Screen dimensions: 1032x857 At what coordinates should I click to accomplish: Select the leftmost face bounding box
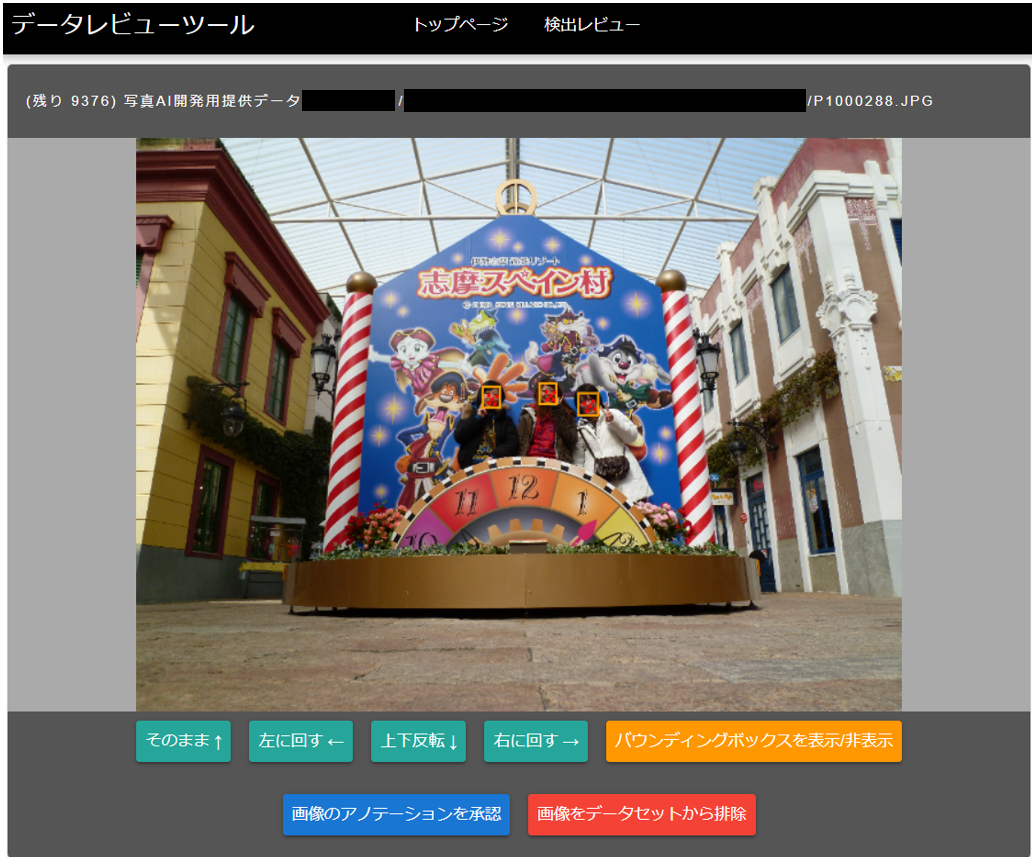click(x=491, y=397)
